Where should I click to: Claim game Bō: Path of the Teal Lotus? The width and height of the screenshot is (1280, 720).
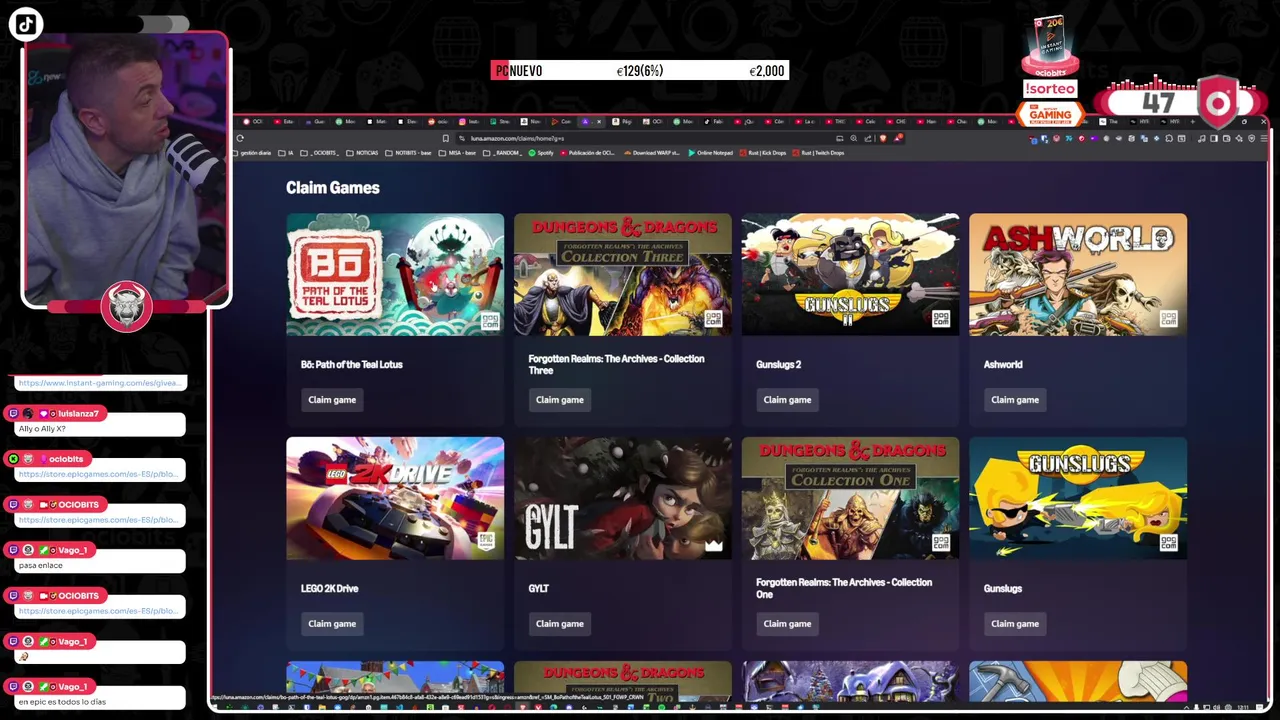coord(332,400)
